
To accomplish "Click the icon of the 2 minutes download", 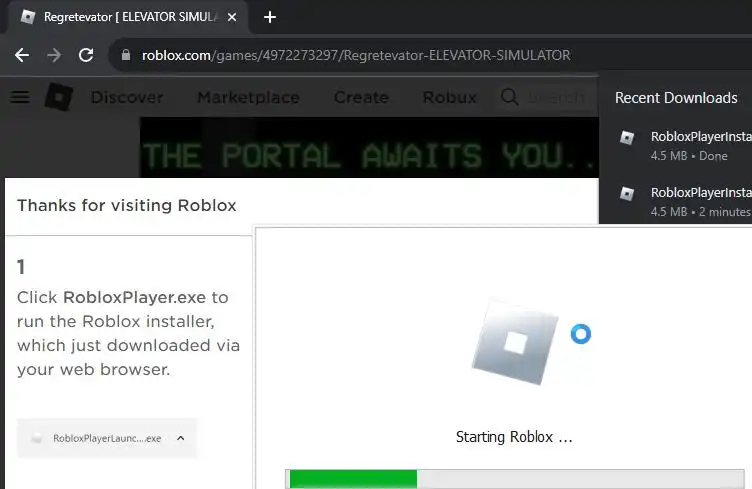I will 627,194.
